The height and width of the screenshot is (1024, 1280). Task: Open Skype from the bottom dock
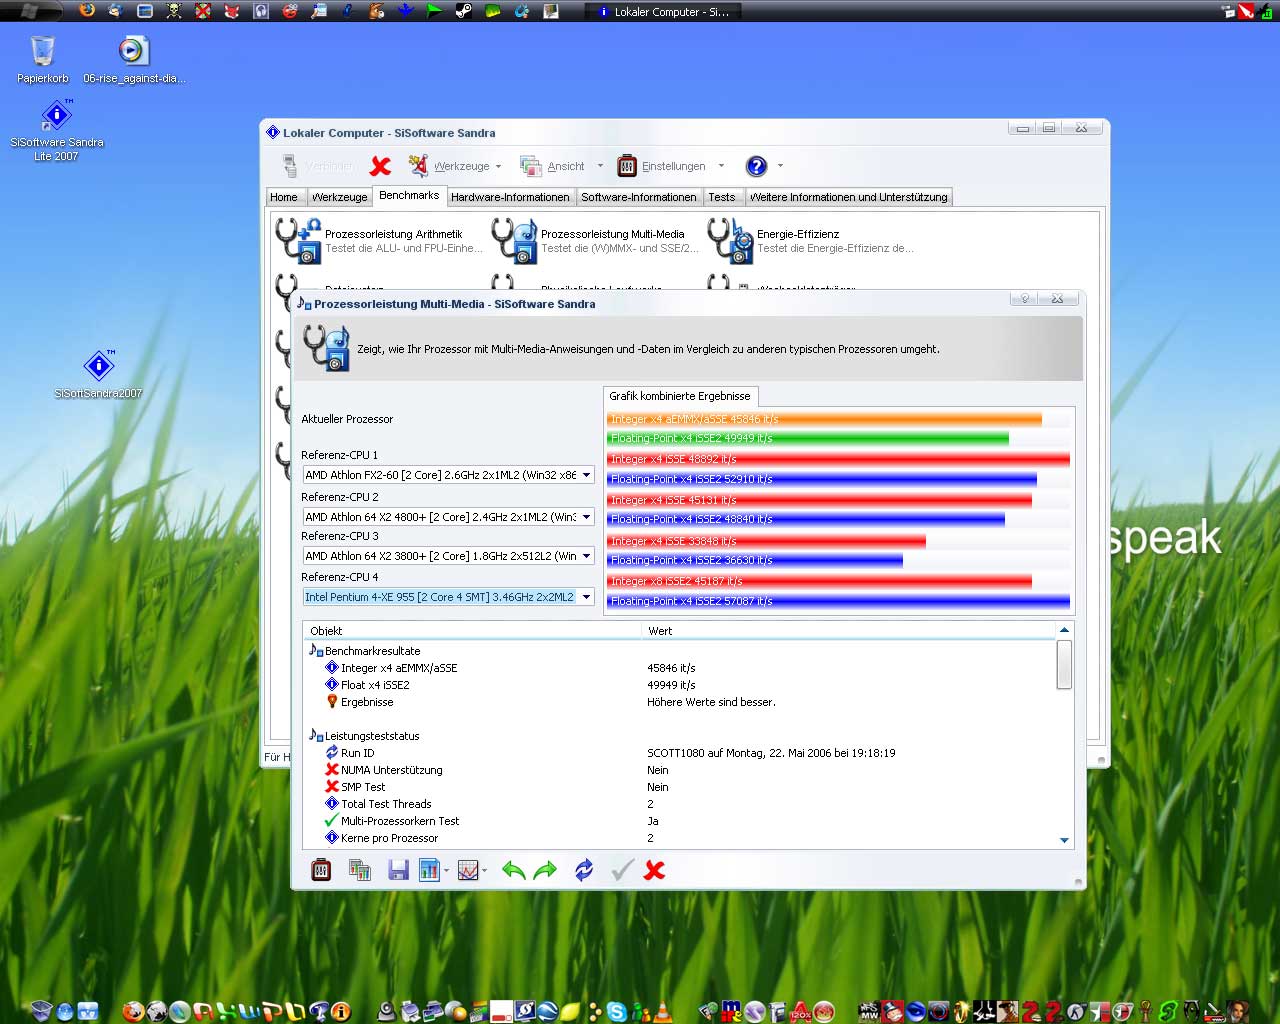(617, 1012)
